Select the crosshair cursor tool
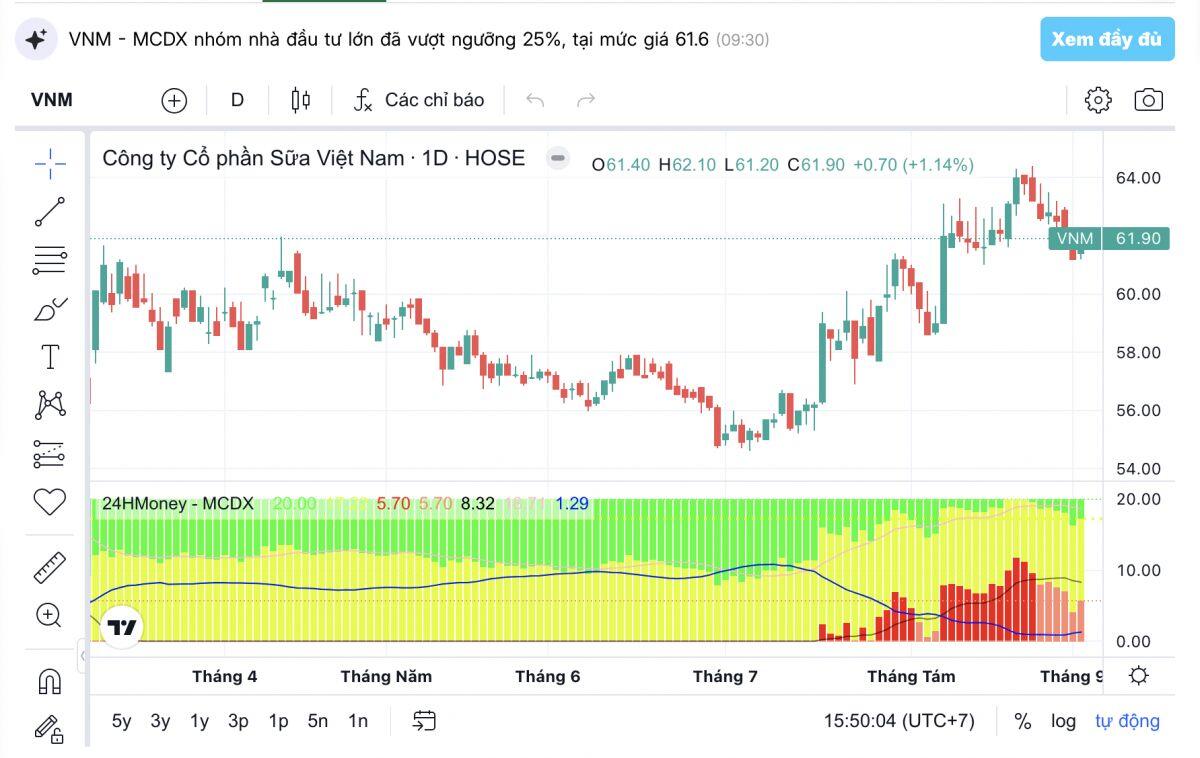This screenshot has width=1200, height=758. pos(50,163)
